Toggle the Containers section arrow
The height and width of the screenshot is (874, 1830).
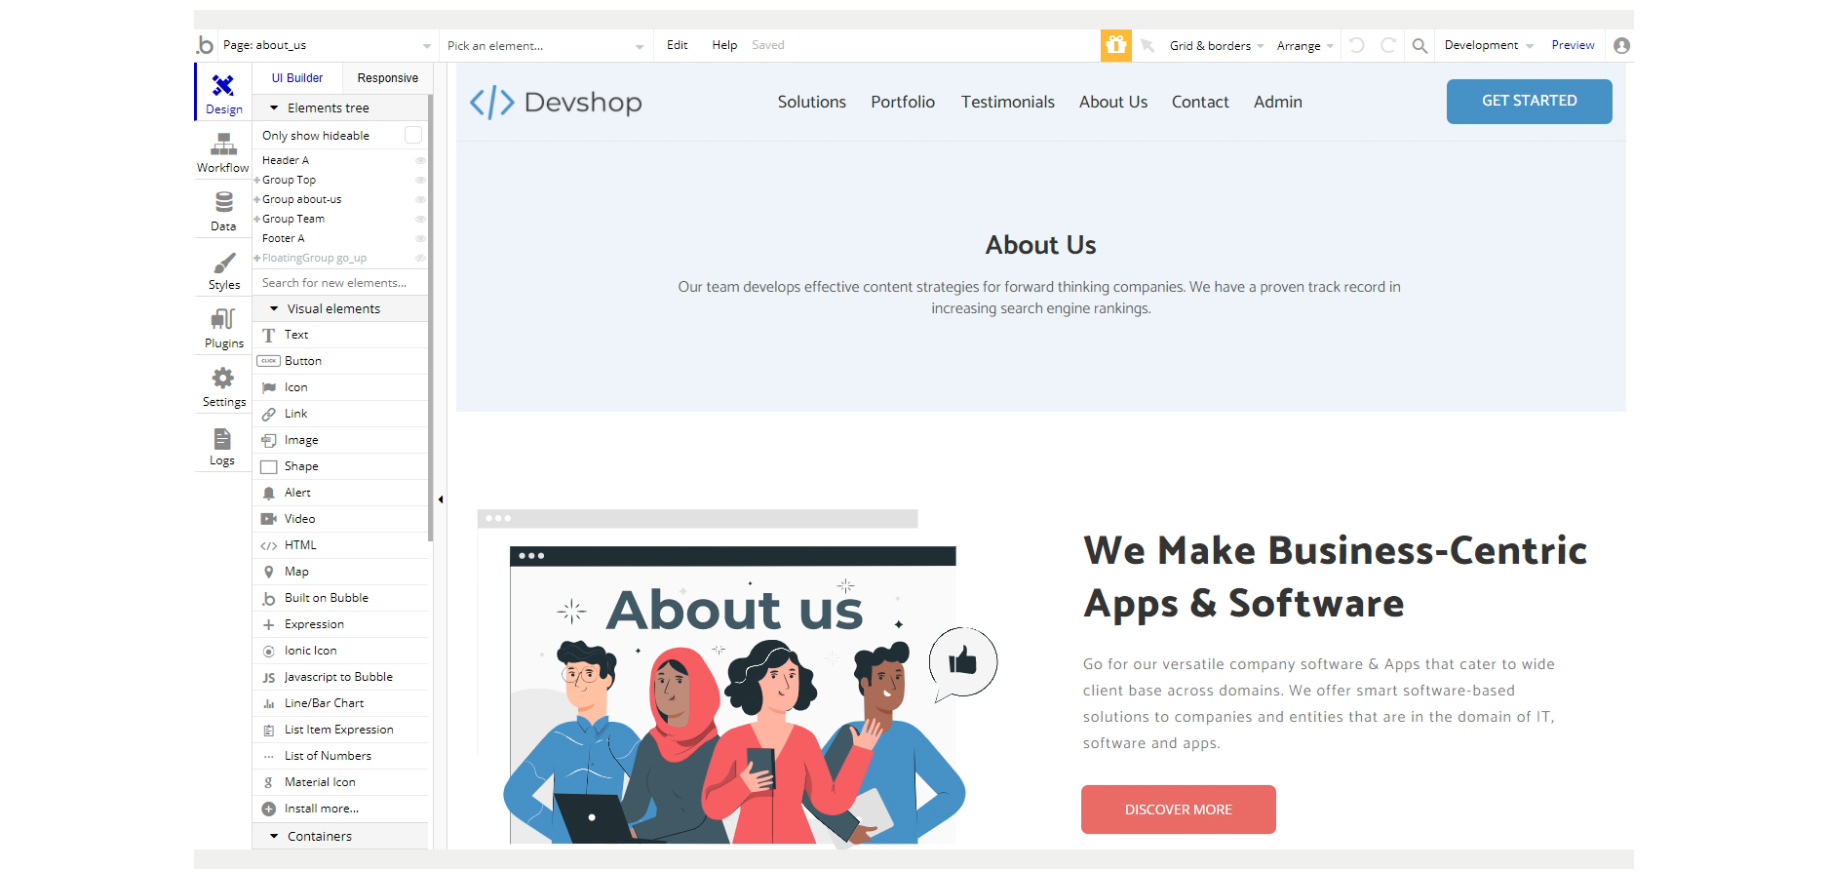pyautogui.click(x=274, y=836)
